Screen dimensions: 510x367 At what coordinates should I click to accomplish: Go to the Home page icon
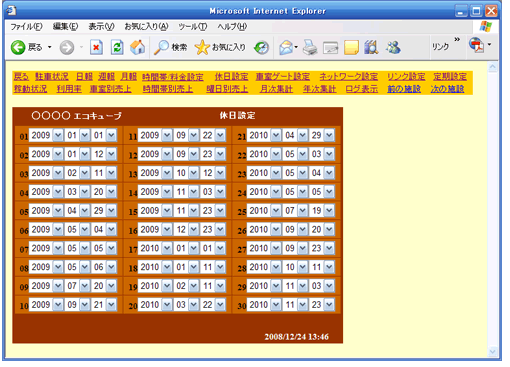pyautogui.click(x=137, y=47)
